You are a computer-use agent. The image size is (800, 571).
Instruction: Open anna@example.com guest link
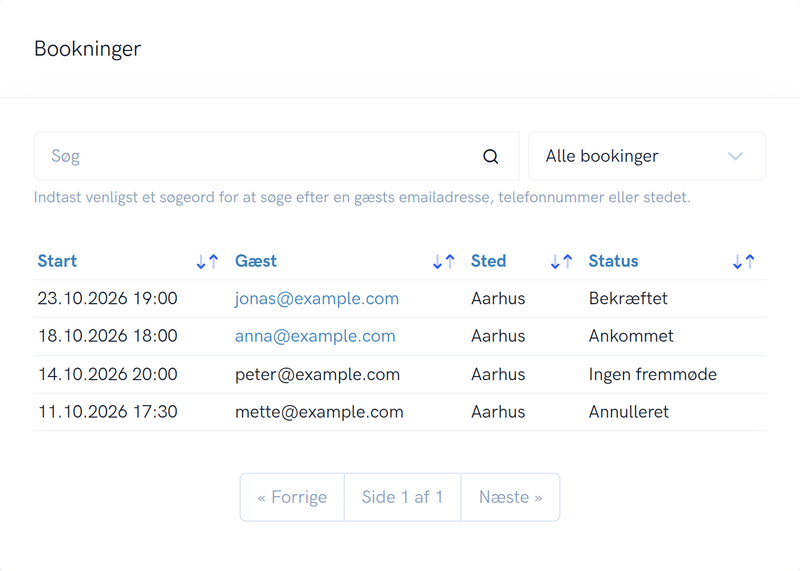click(x=315, y=336)
